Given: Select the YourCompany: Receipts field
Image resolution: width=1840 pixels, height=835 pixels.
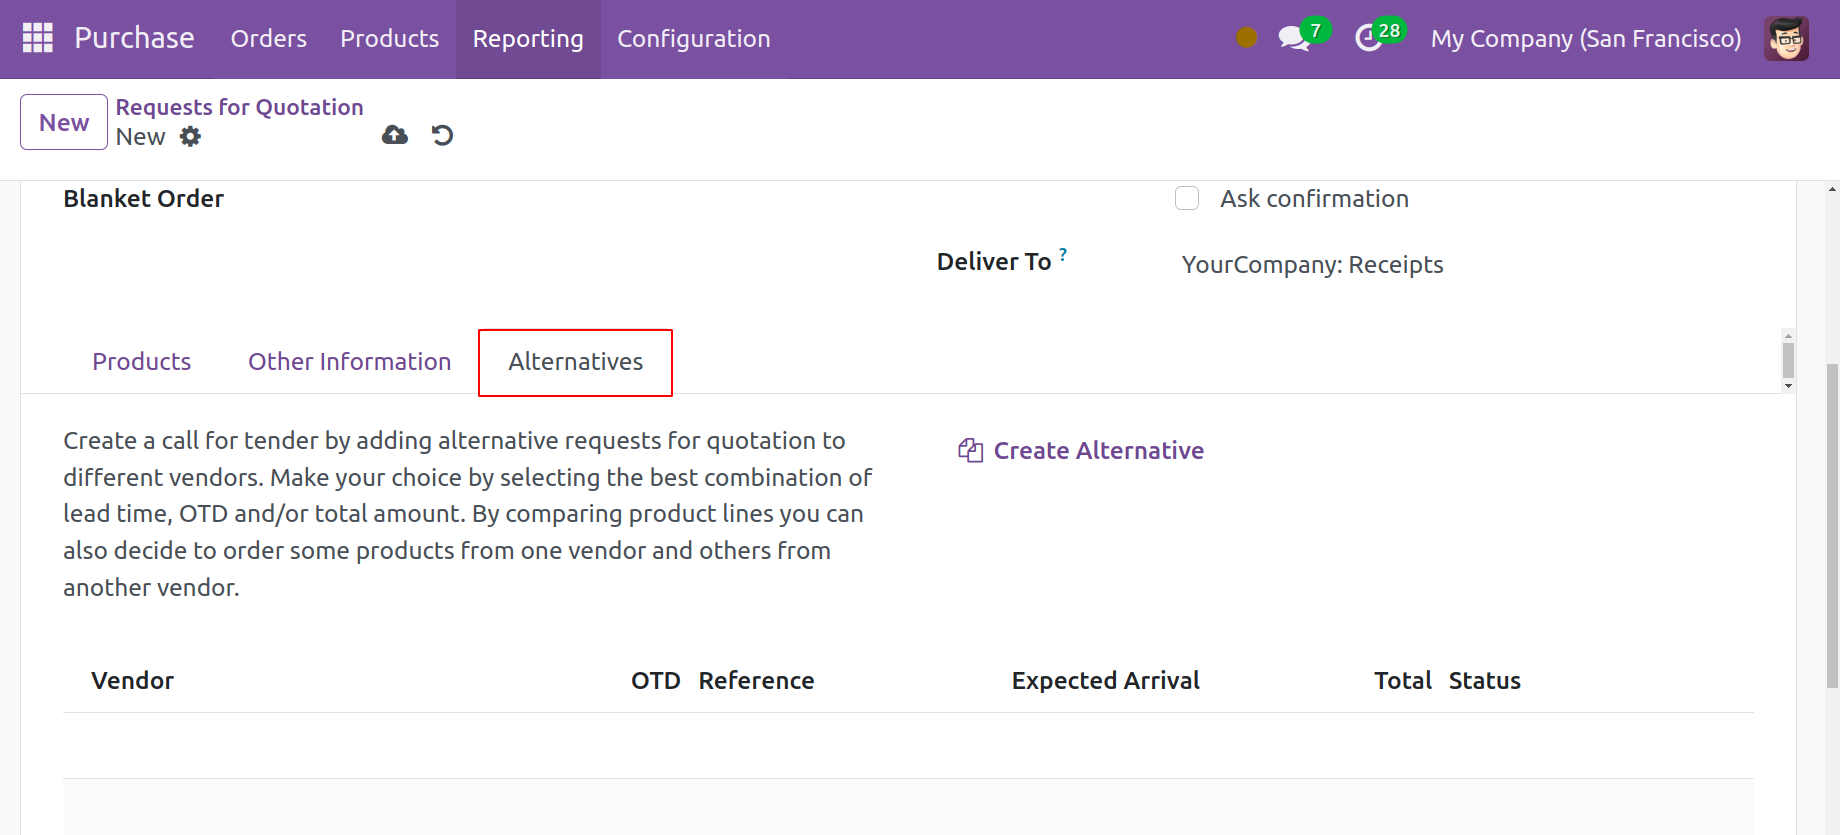Looking at the screenshot, I should [1312, 264].
